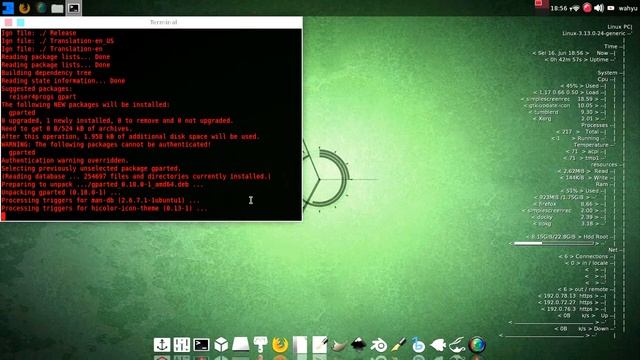Open the blank document dock icon
Screen dimensions: 640x360
pyautogui.click(x=300, y=345)
